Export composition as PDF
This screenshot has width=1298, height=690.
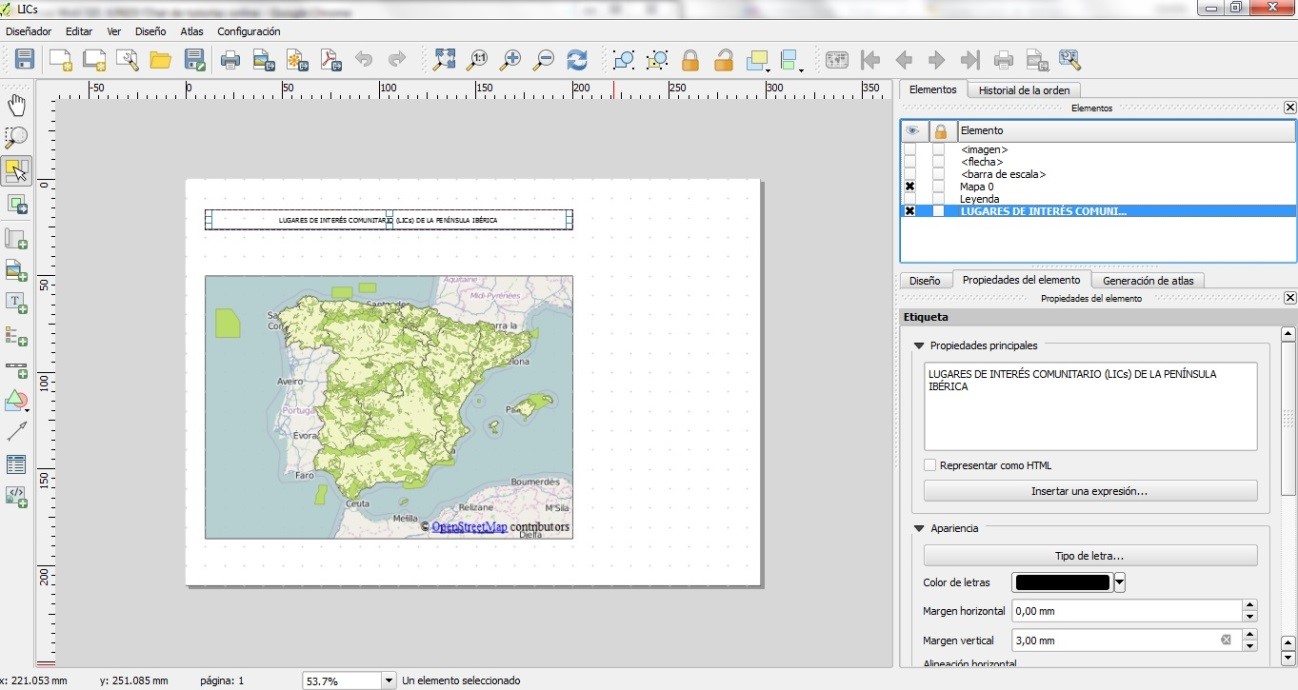(x=331, y=60)
